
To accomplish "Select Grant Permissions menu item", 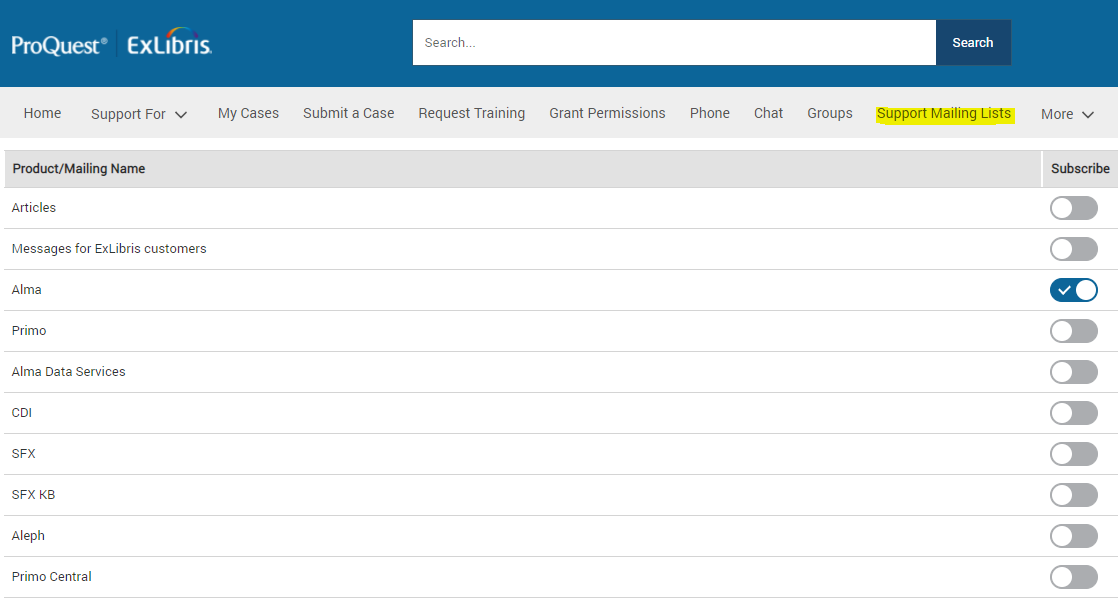I will pos(607,113).
